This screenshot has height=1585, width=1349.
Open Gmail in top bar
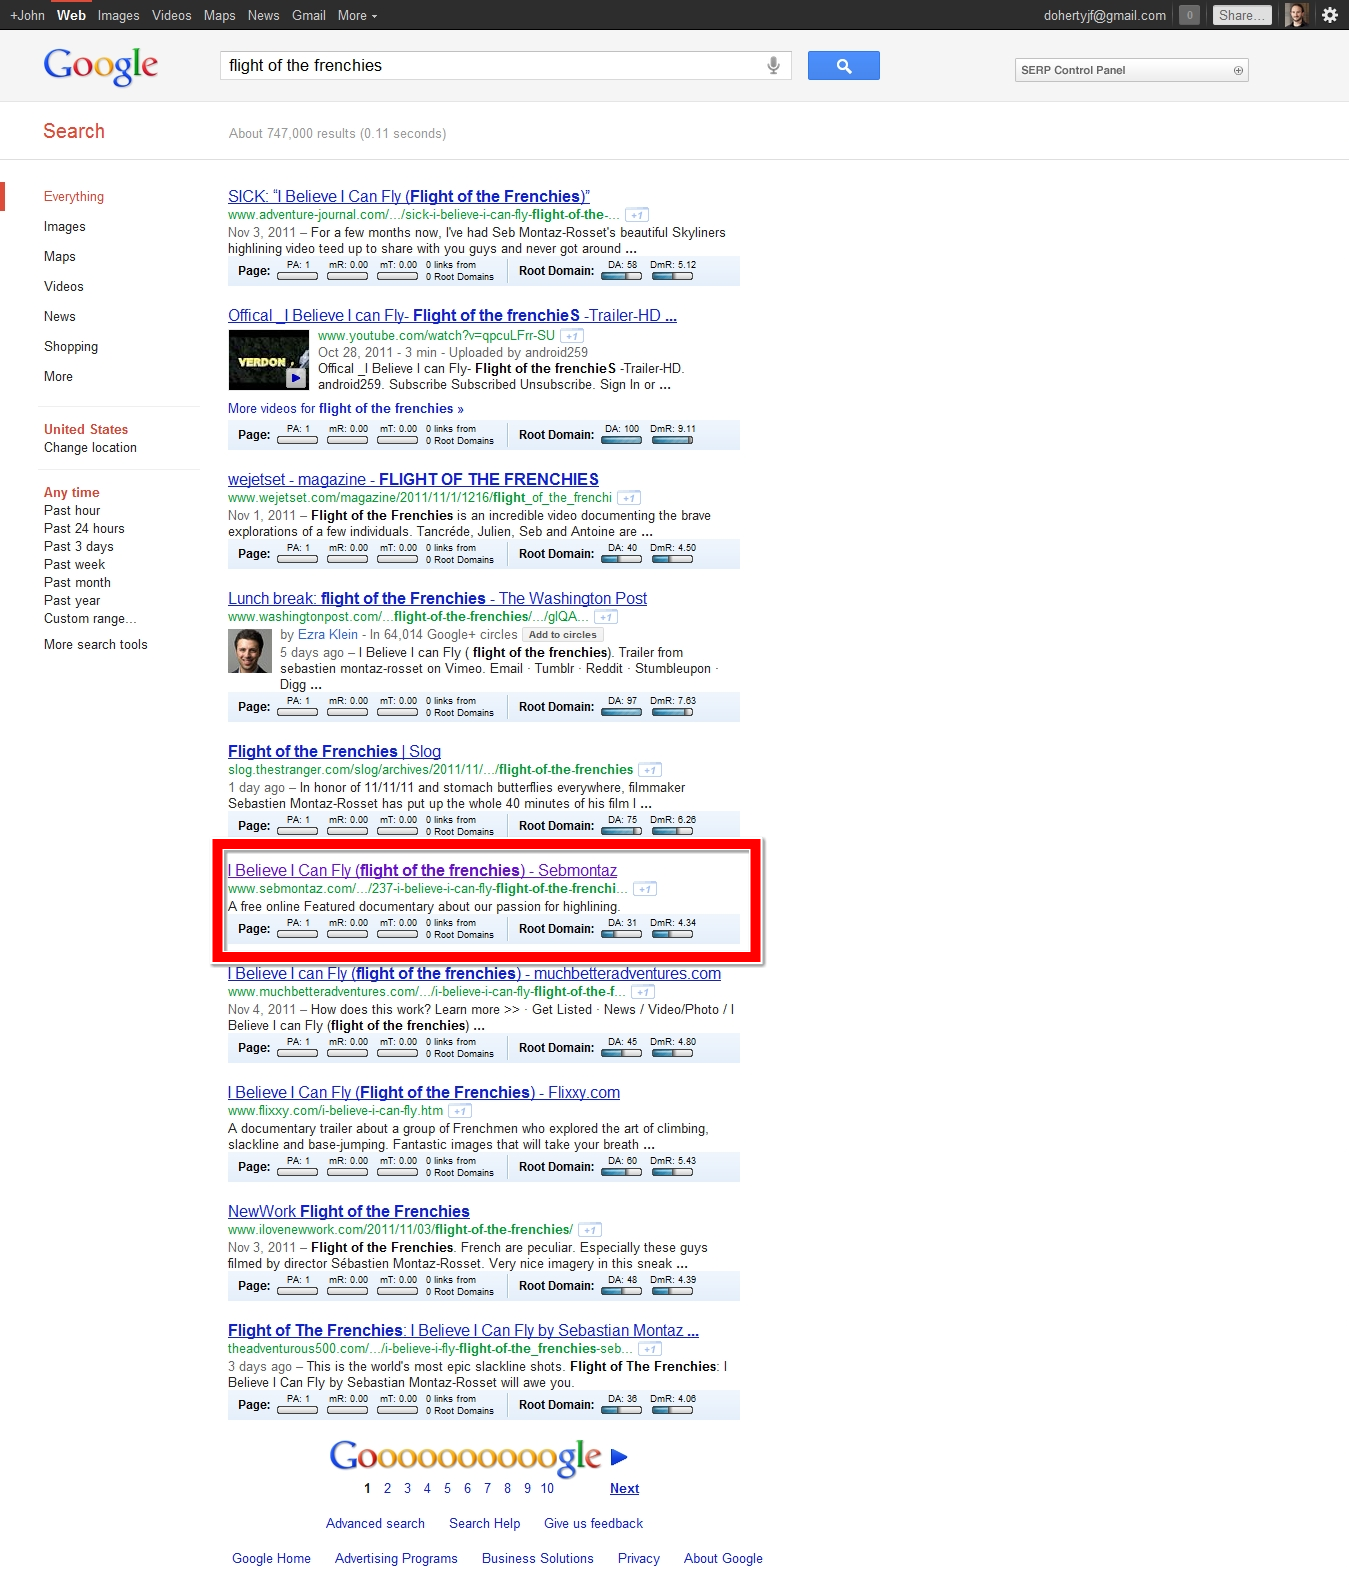(x=309, y=15)
